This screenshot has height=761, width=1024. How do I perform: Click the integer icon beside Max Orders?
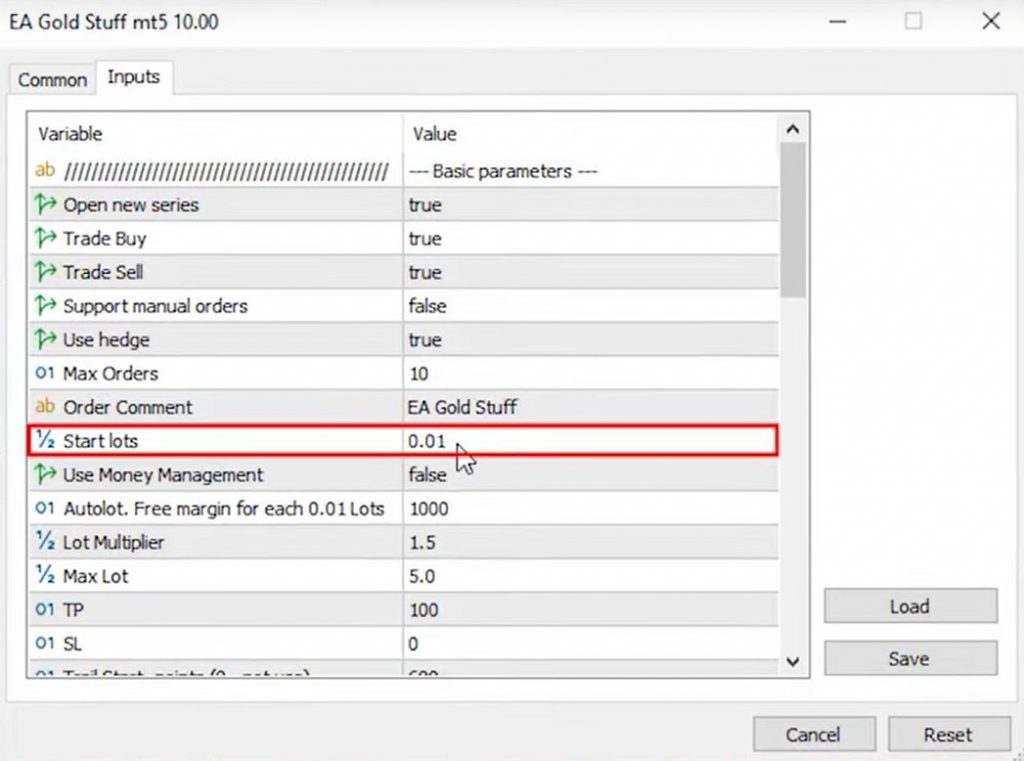tap(45, 374)
